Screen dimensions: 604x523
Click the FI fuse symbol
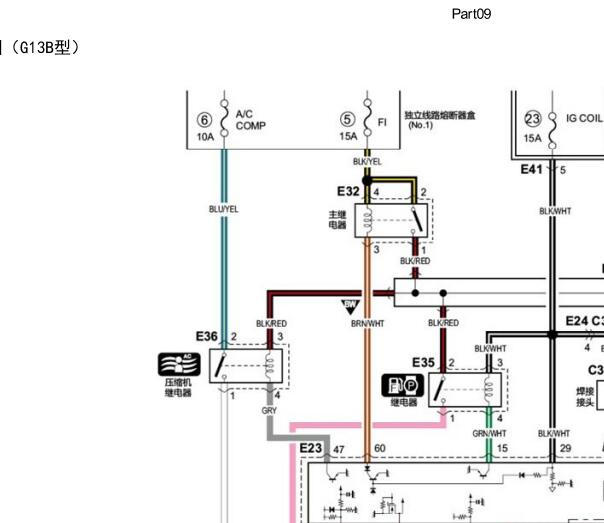[x=367, y=118]
